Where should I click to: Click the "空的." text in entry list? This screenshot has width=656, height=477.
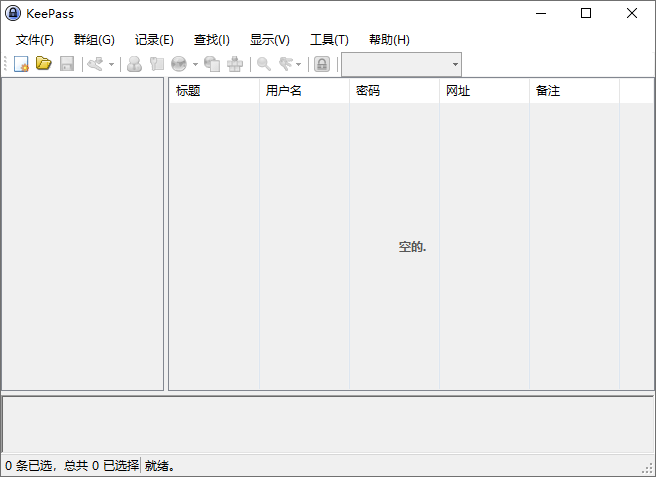coord(412,247)
